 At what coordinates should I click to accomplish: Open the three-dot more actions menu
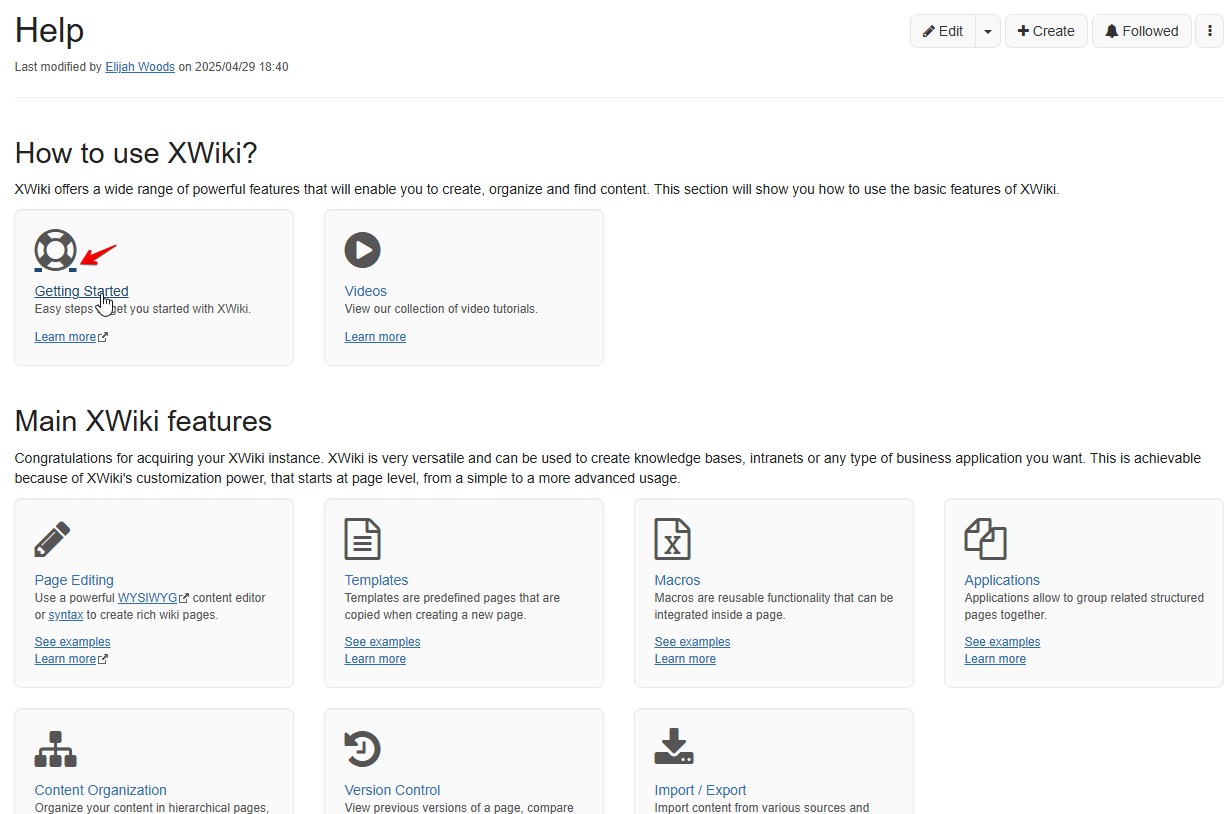1209,31
